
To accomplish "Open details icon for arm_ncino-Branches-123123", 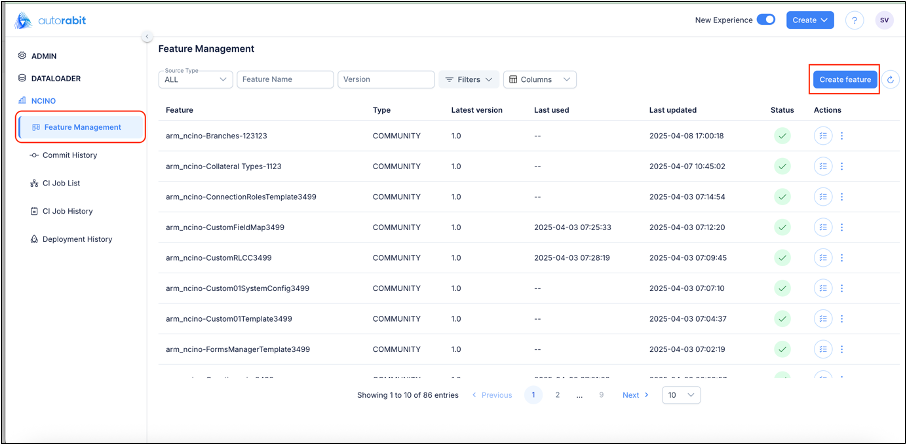I will click(x=823, y=136).
